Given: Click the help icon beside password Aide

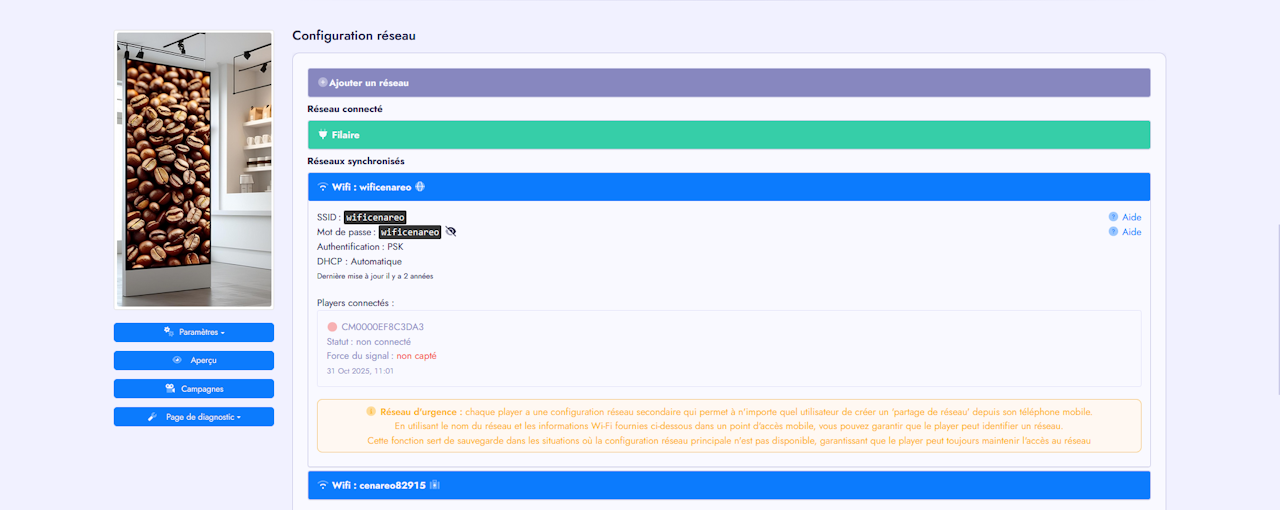Looking at the screenshot, I should (1113, 232).
